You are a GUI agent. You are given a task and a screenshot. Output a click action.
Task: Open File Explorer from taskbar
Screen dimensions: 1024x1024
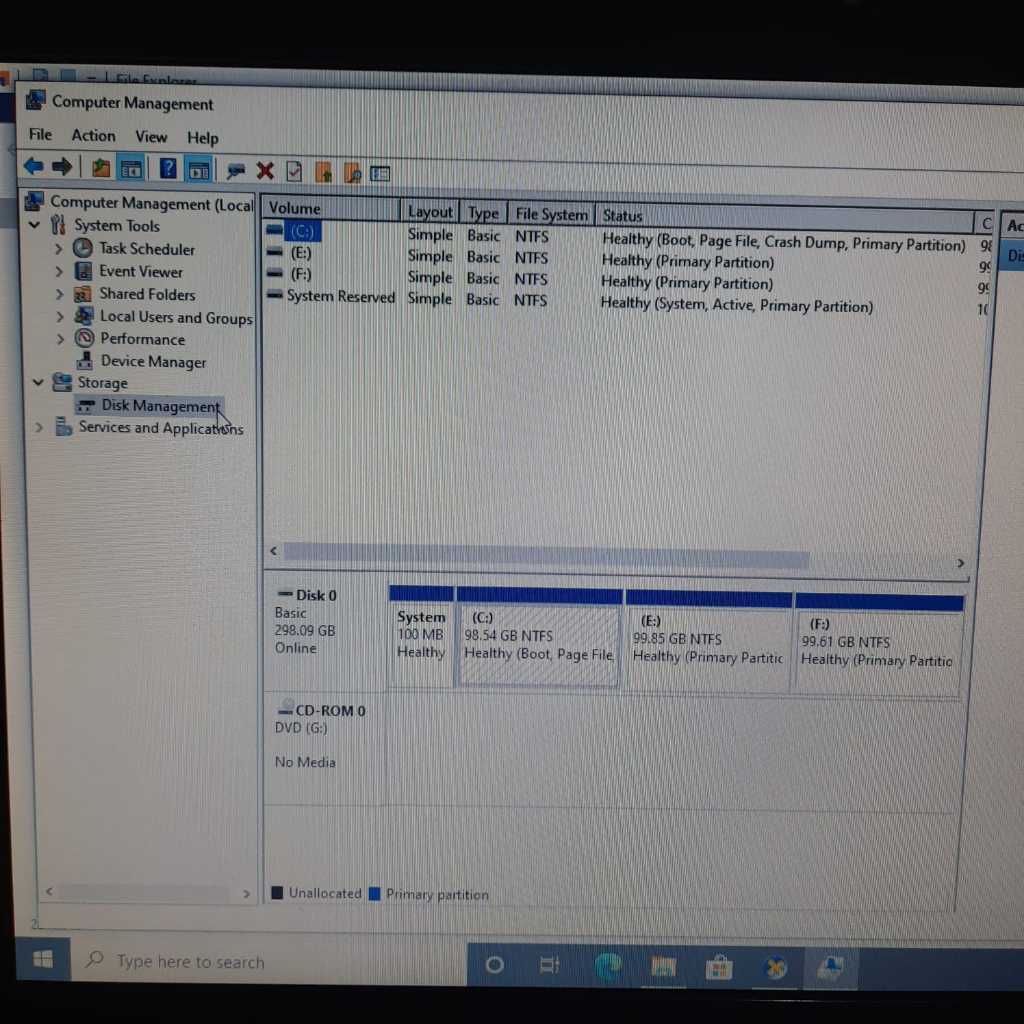663,967
